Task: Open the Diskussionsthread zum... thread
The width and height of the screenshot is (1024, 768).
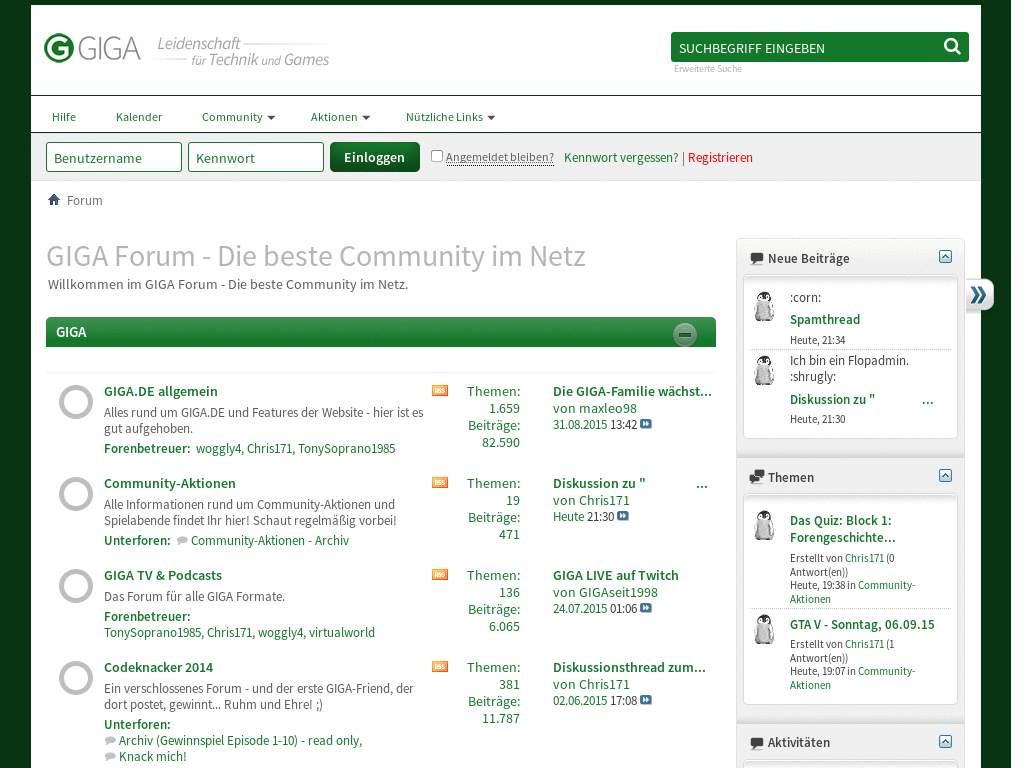Action: [x=630, y=667]
